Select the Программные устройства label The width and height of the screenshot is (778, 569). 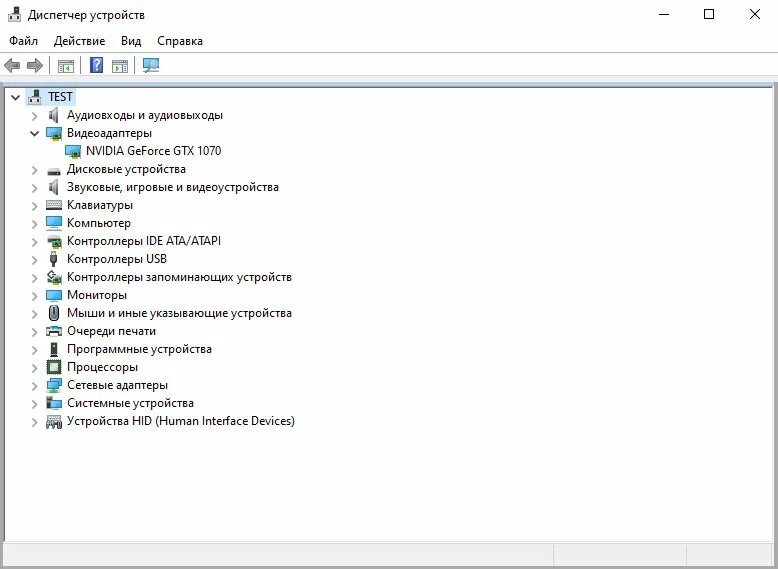pyautogui.click(x=139, y=349)
